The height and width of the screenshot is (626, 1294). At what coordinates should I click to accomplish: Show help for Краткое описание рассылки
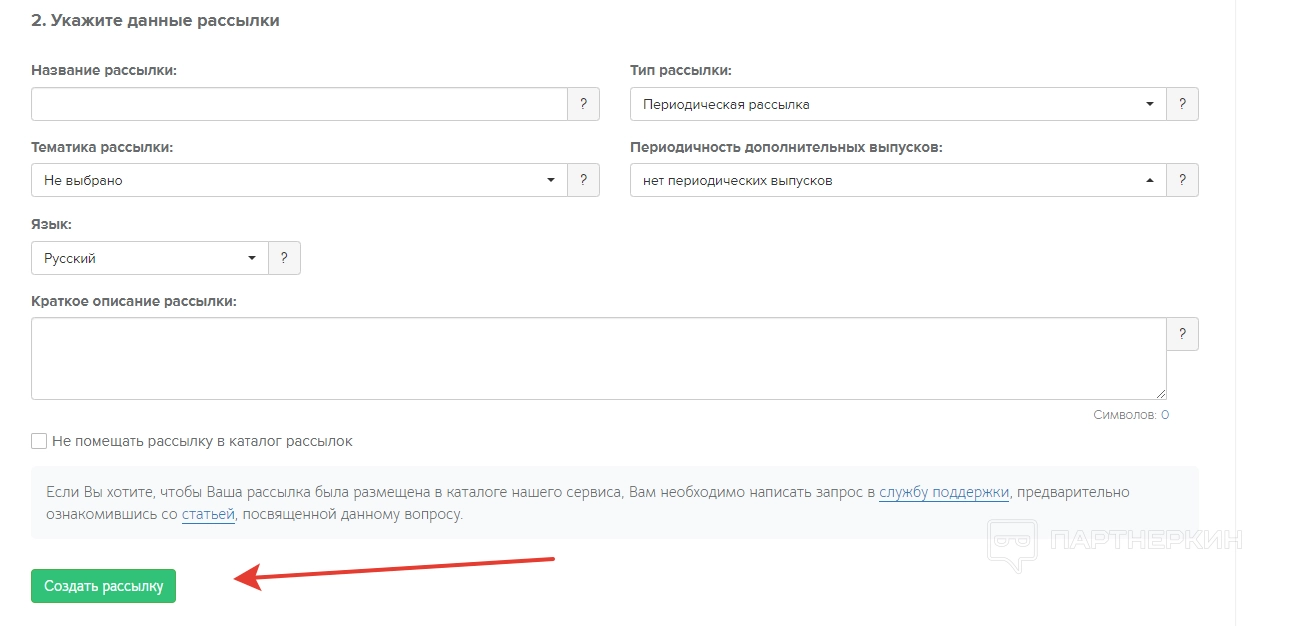1182,334
